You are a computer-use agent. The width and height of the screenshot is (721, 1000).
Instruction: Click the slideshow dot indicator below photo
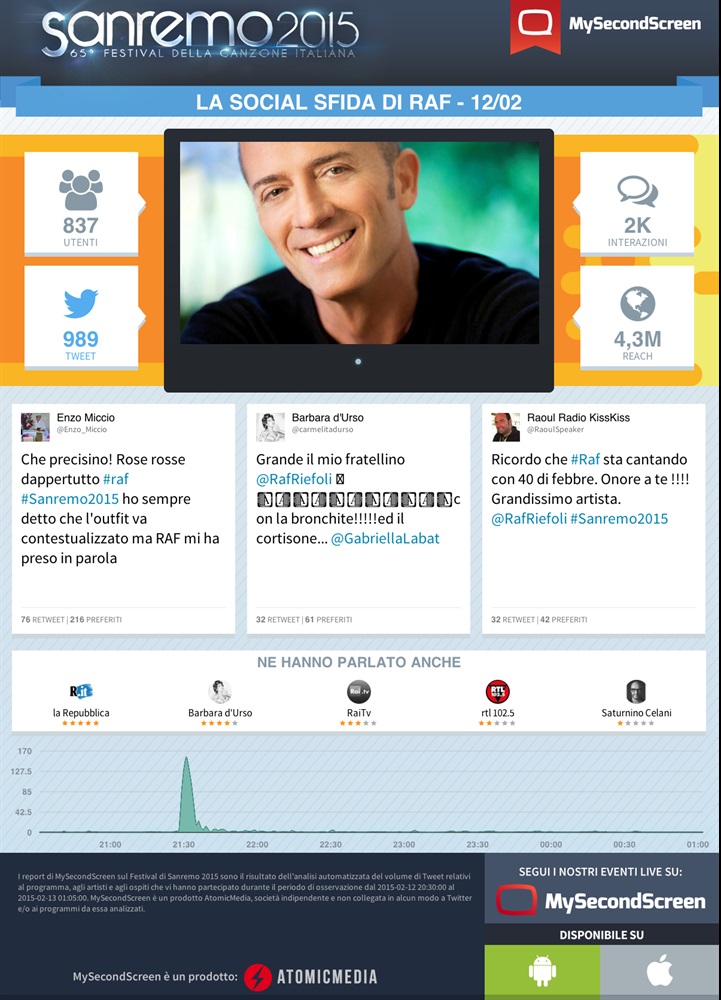point(358,362)
